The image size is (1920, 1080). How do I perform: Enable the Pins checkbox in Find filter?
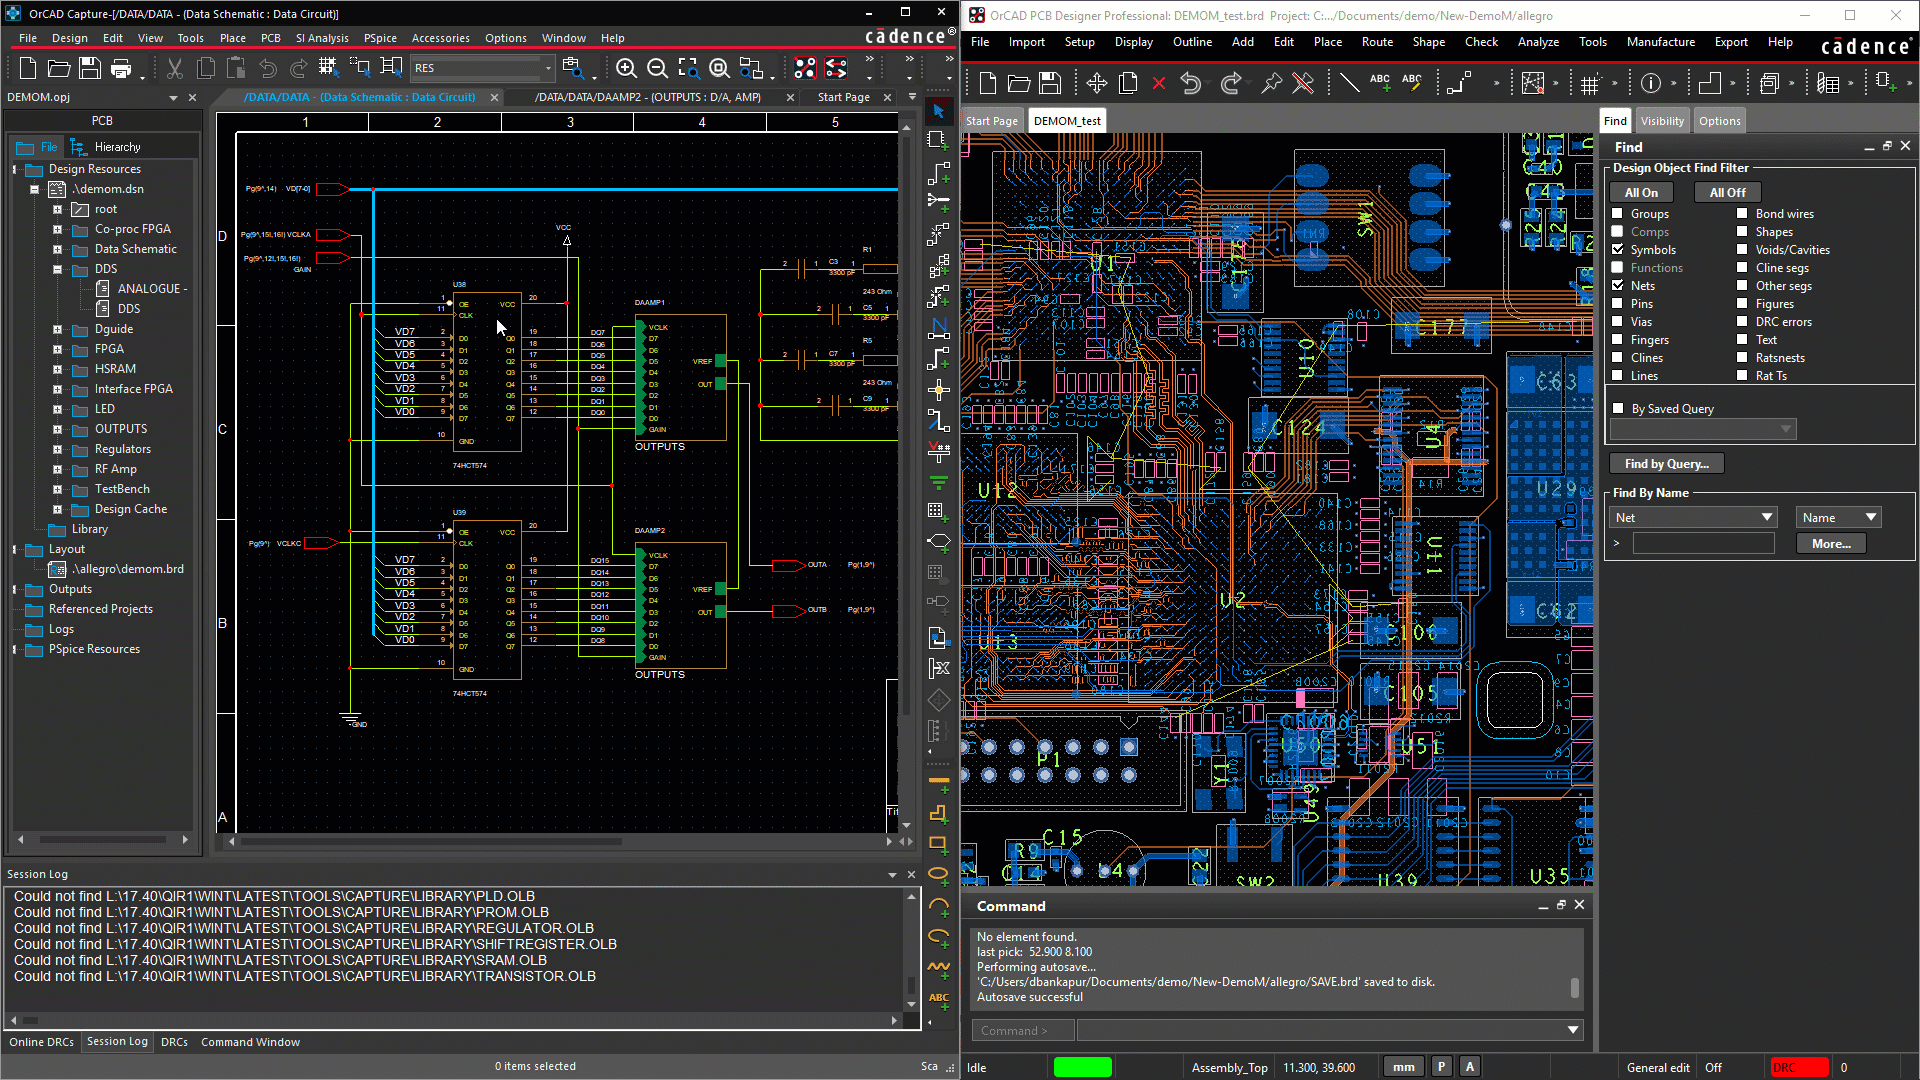[1618, 303]
